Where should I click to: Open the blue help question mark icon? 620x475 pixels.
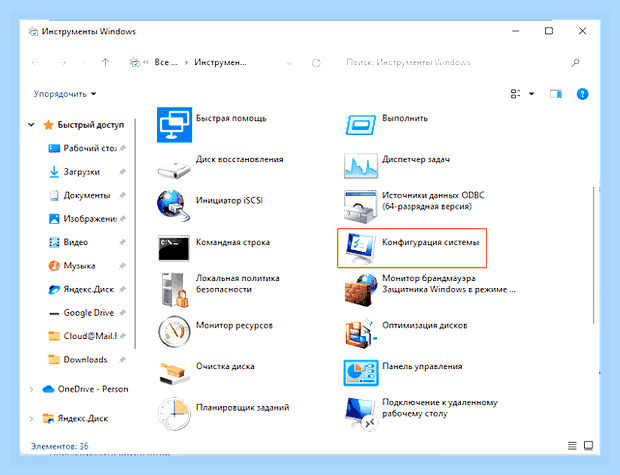582,94
